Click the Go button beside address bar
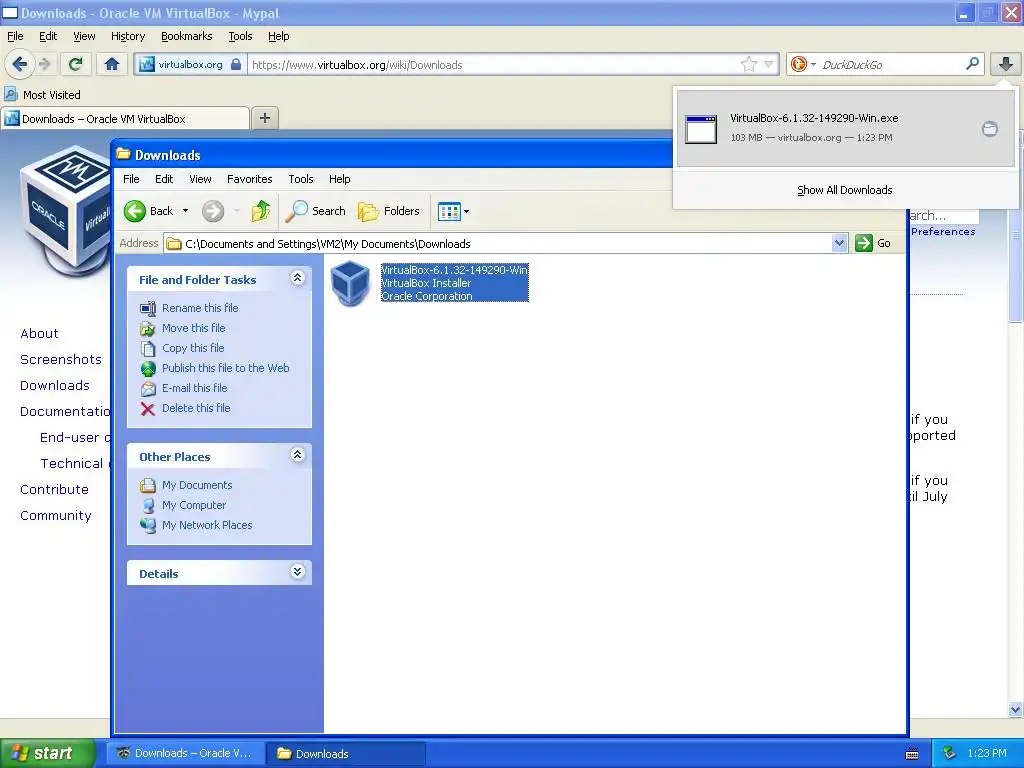Viewport: 1024px width, 768px height. click(873, 243)
